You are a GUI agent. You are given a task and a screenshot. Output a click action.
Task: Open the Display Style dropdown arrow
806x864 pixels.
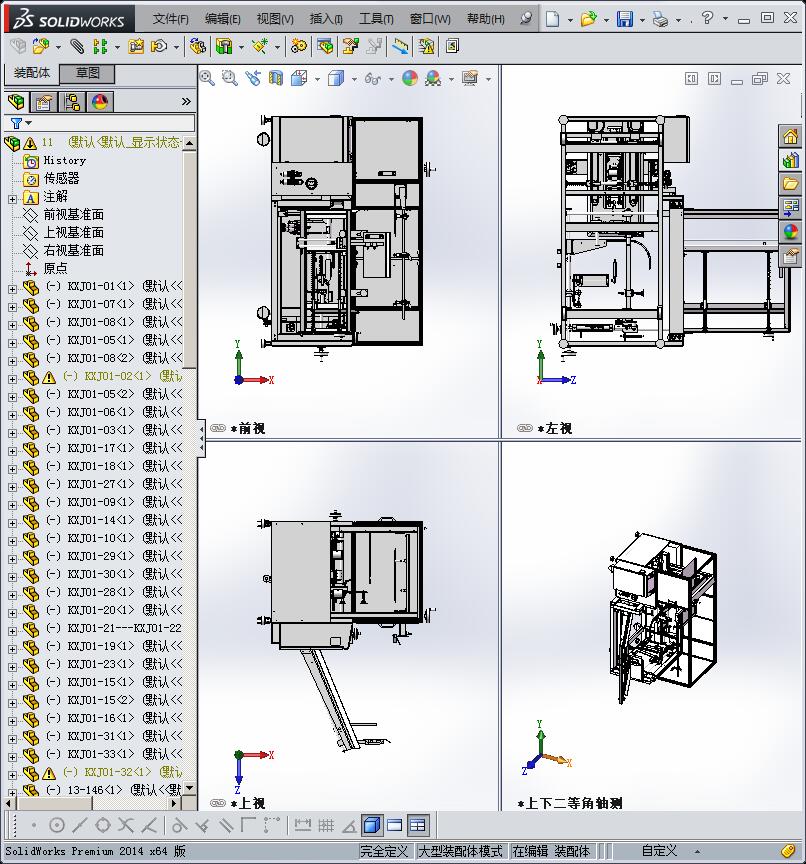[x=354, y=79]
